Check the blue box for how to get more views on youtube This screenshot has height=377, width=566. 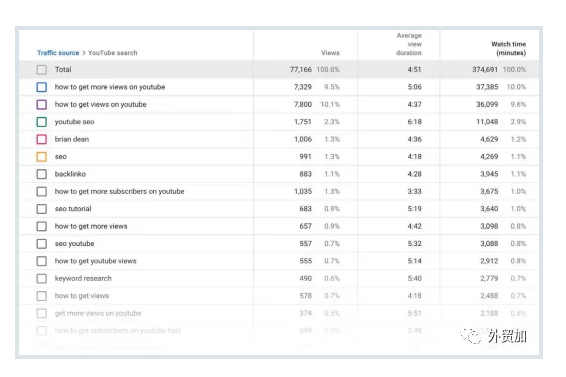(42, 87)
